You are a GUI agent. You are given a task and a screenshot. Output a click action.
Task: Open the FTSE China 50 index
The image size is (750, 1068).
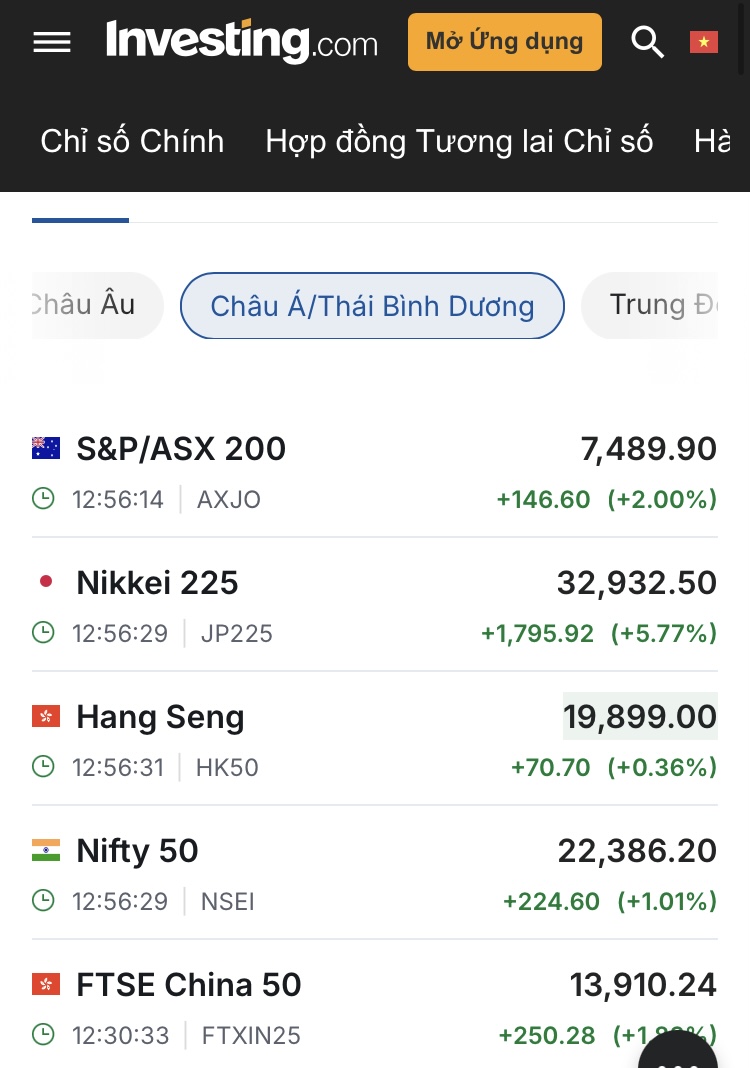(x=189, y=985)
